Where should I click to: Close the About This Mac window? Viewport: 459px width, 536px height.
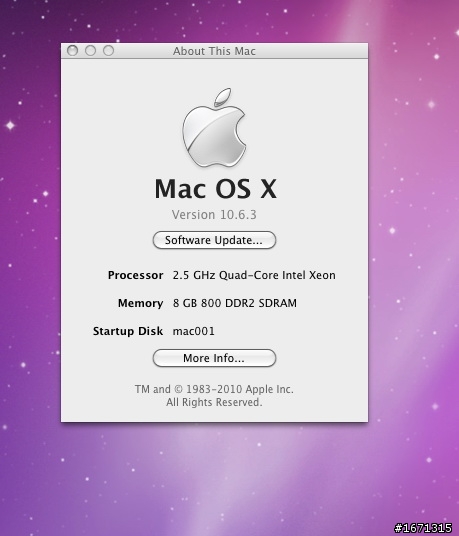[72, 51]
